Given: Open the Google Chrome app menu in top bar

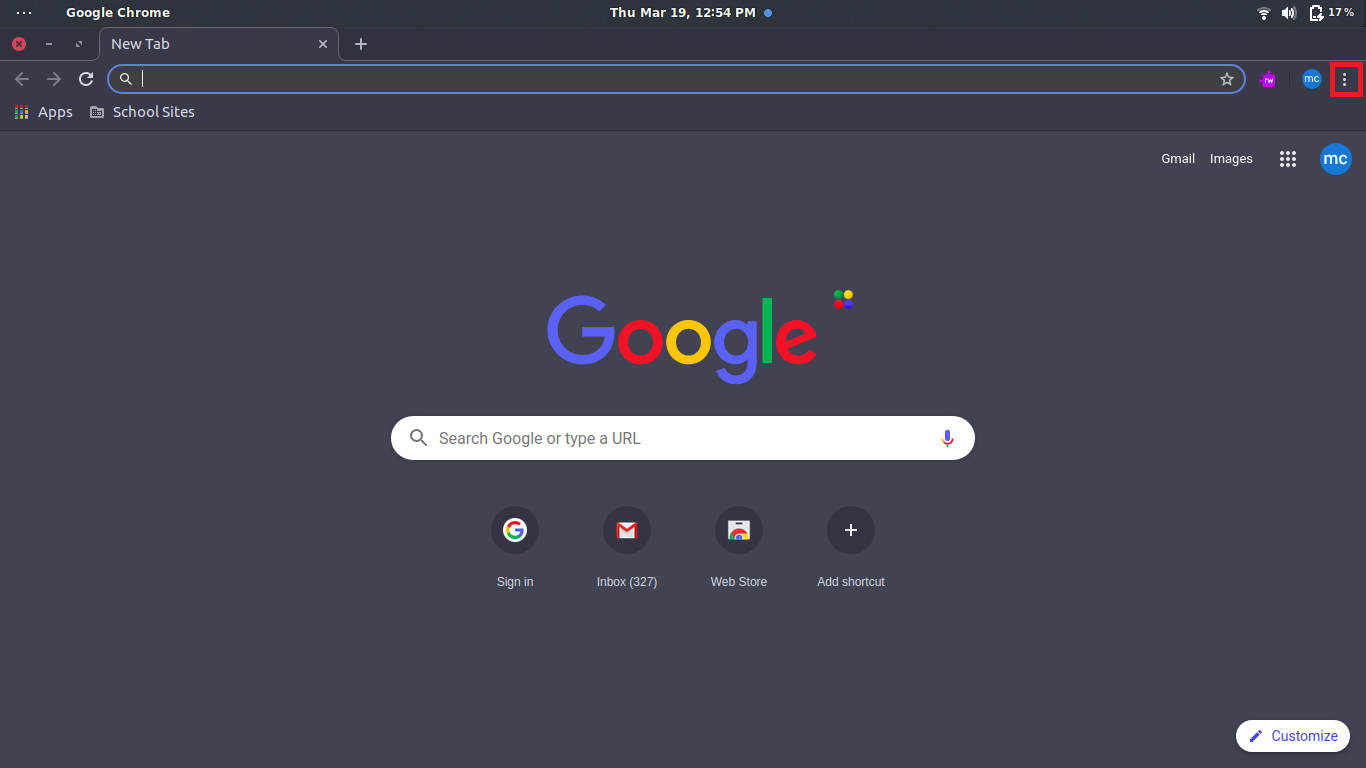Looking at the screenshot, I should (118, 12).
